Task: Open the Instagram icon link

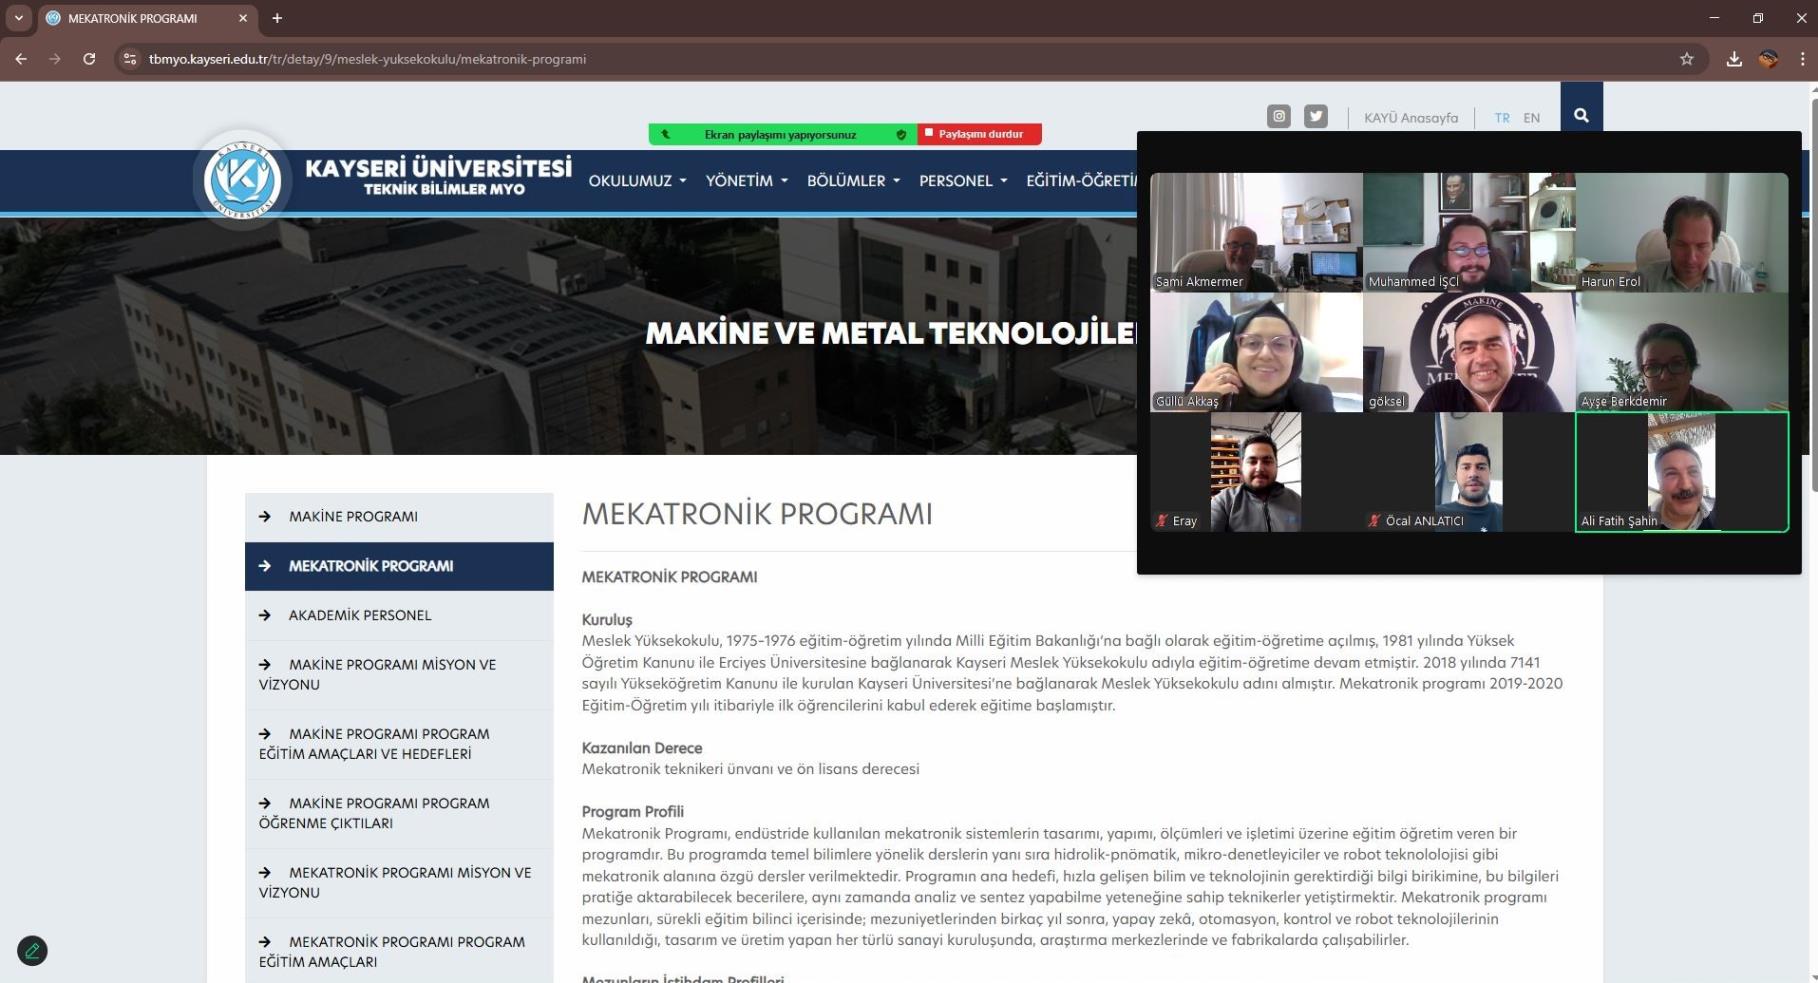Action: click(x=1279, y=116)
